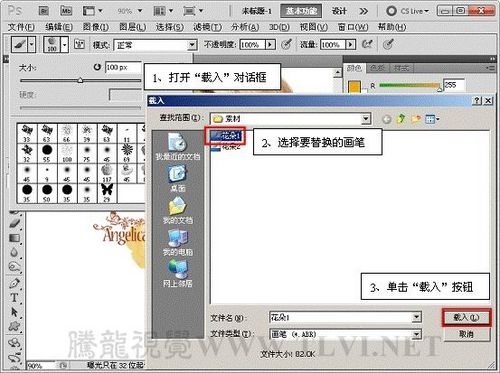Pick the rose brush preset sized 117

(x=107, y=173)
